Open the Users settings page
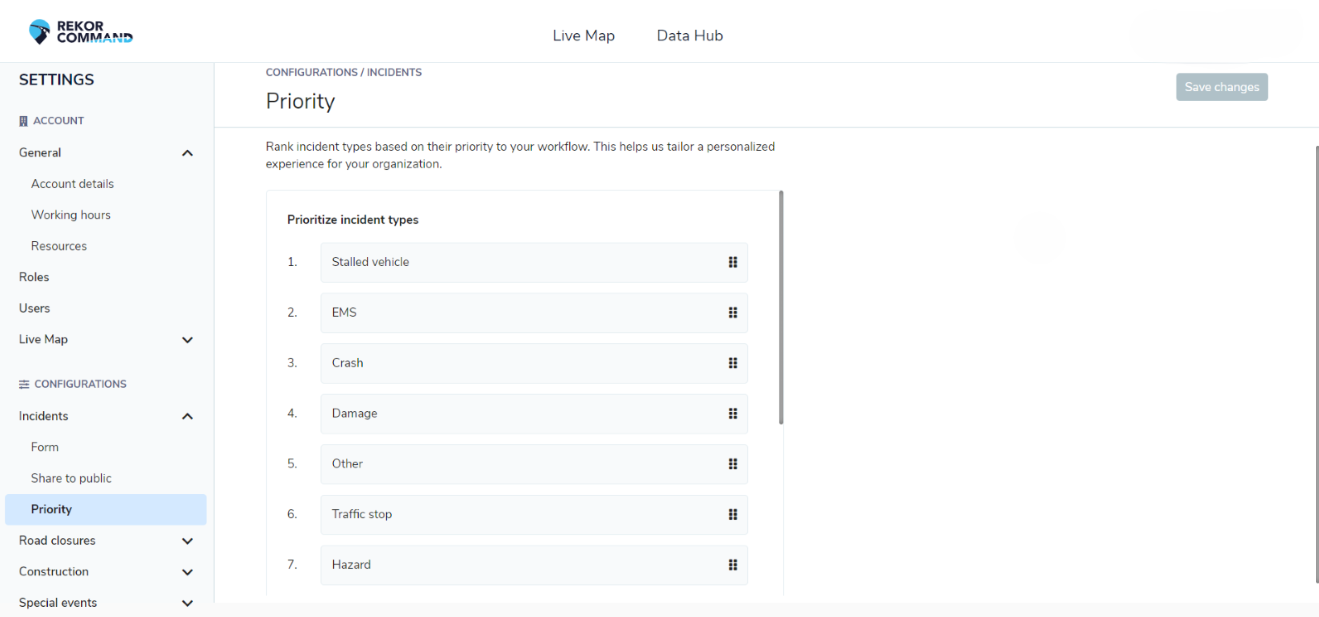Image resolution: width=1319 pixels, height=617 pixels. pos(34,308)
